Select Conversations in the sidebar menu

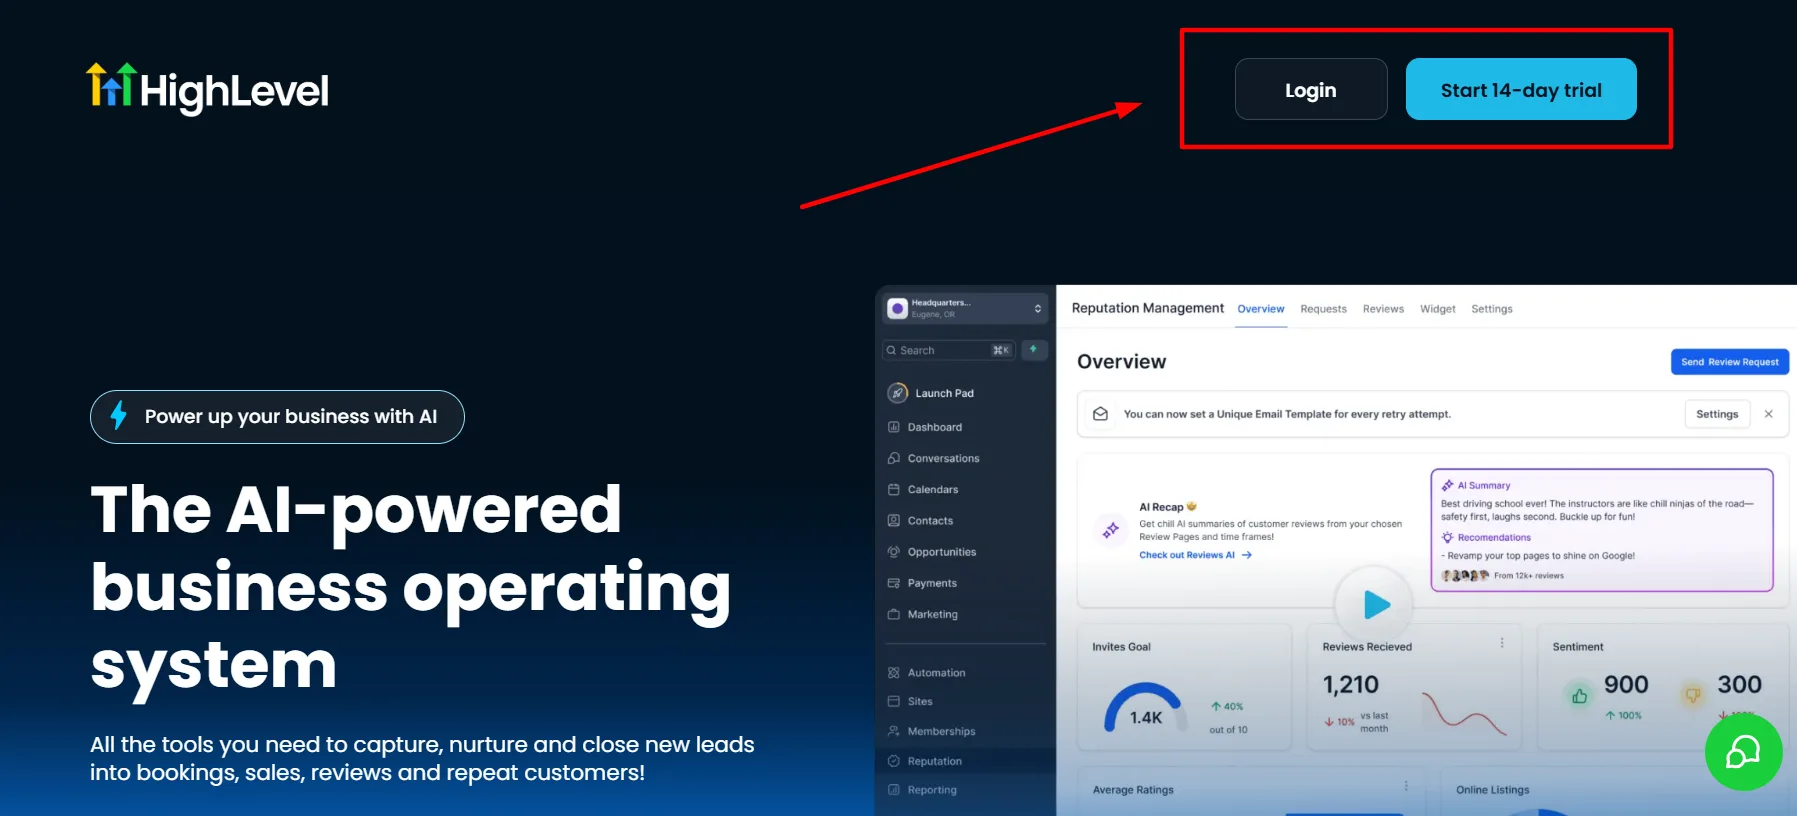943,458
